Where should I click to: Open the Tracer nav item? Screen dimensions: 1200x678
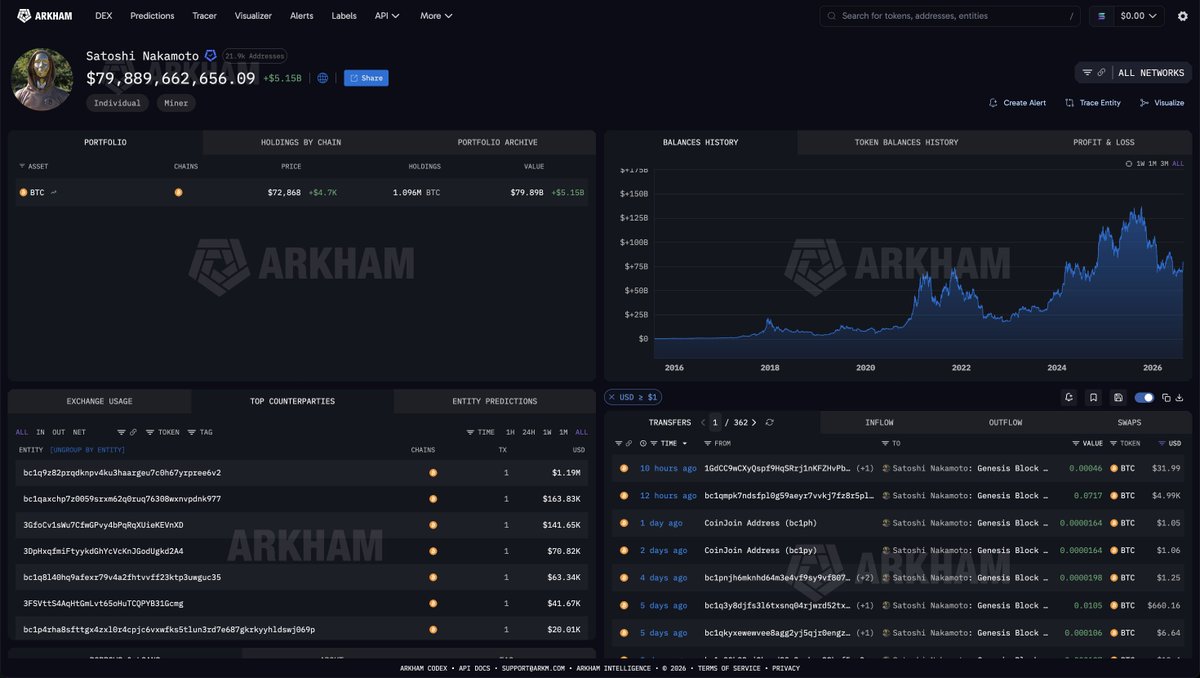(204, 16)
